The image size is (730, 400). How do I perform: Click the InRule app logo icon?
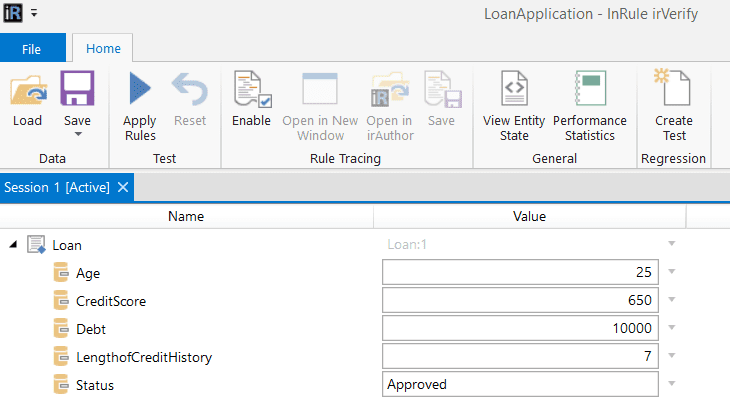pyautogui.click(x=14, y=14)
